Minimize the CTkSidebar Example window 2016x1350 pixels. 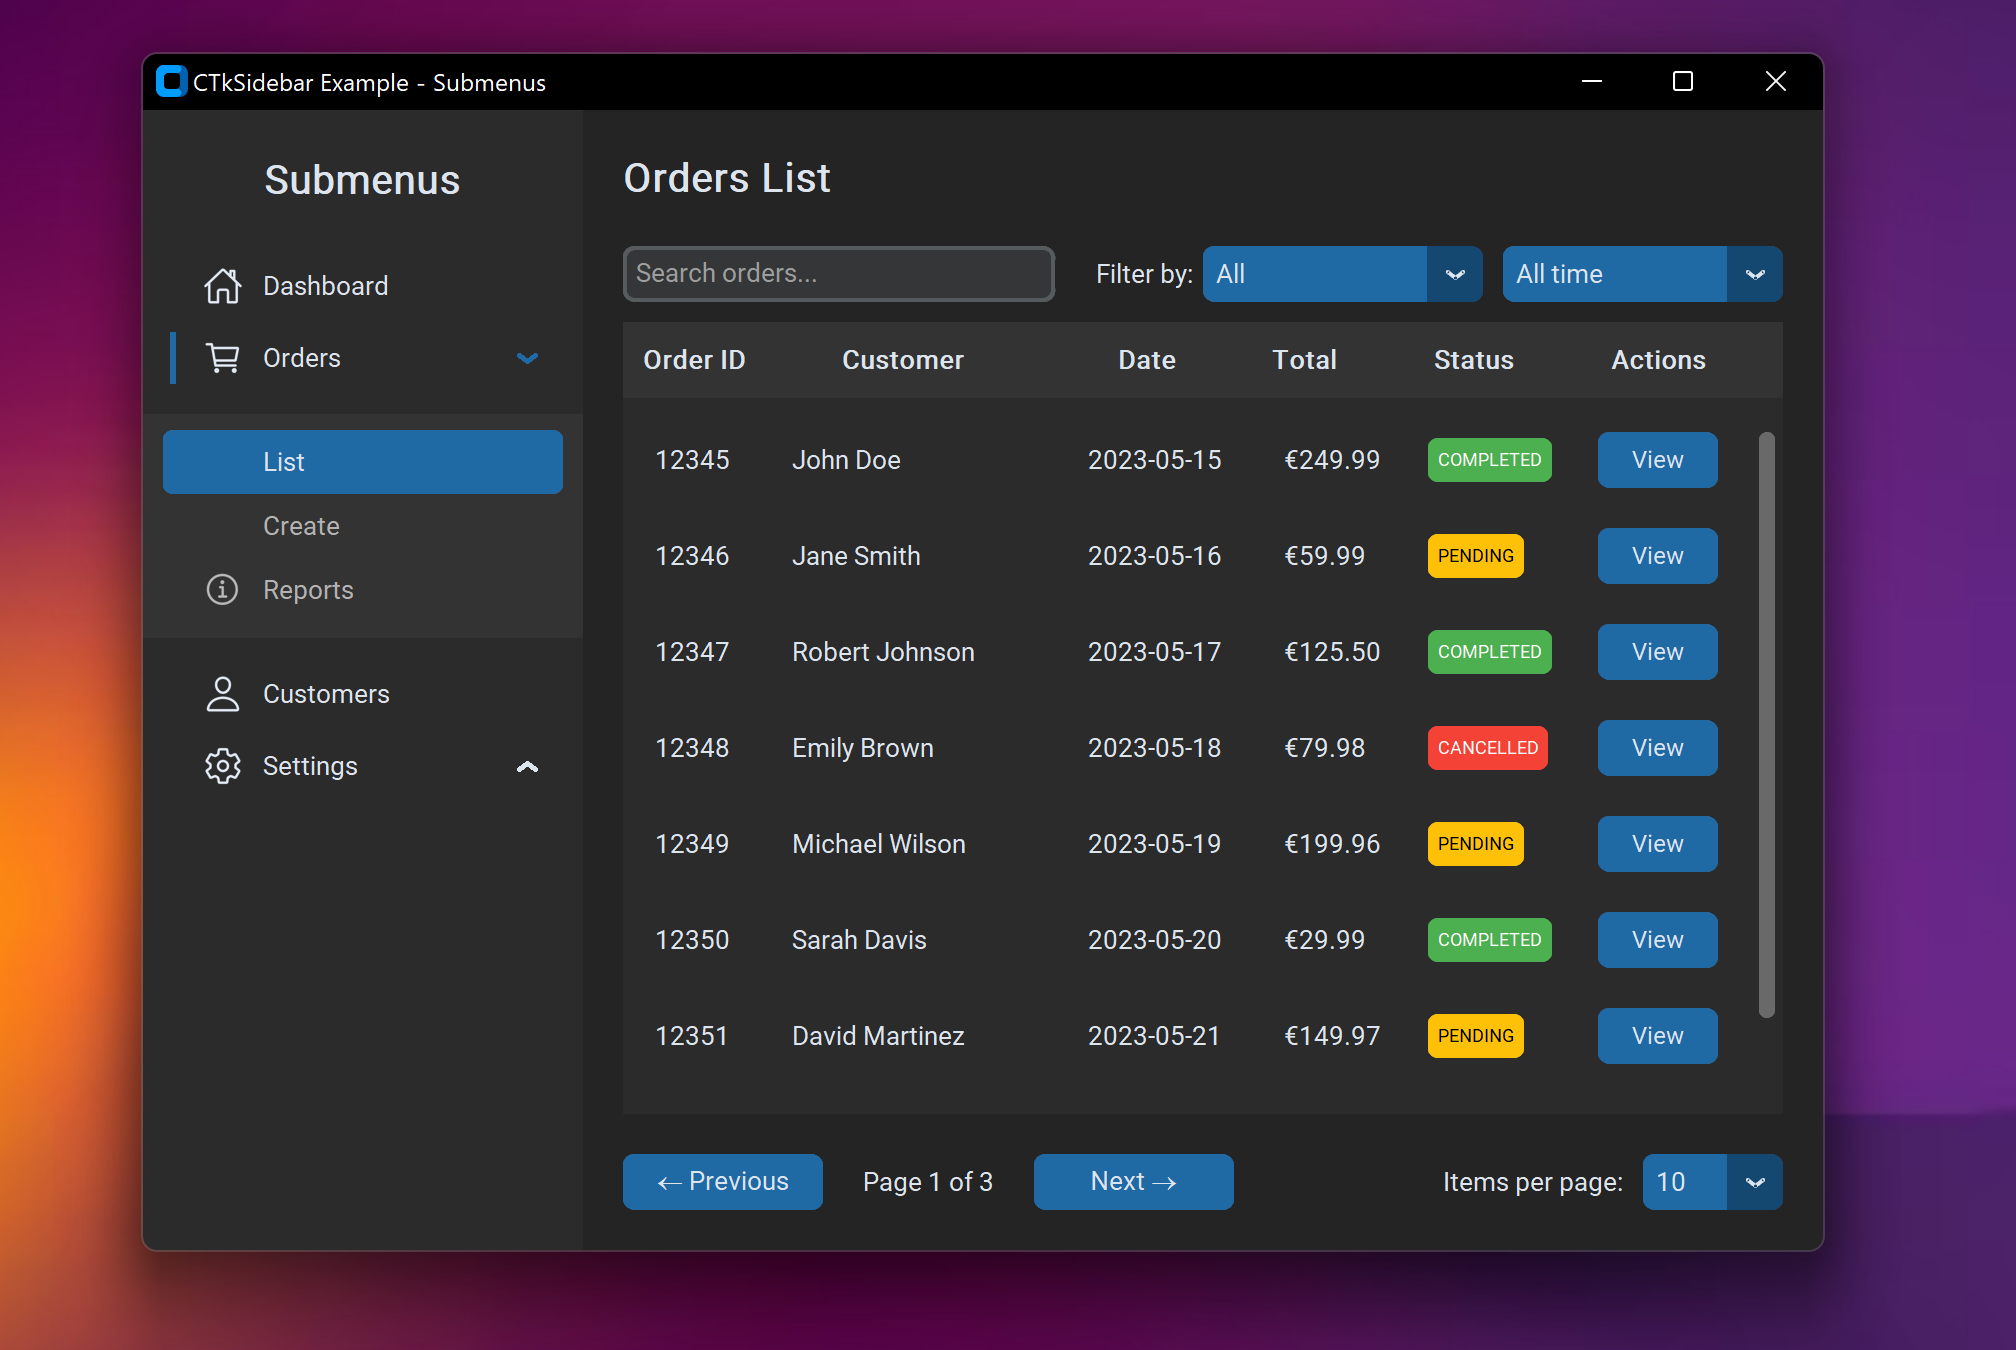coord(1592,82)
